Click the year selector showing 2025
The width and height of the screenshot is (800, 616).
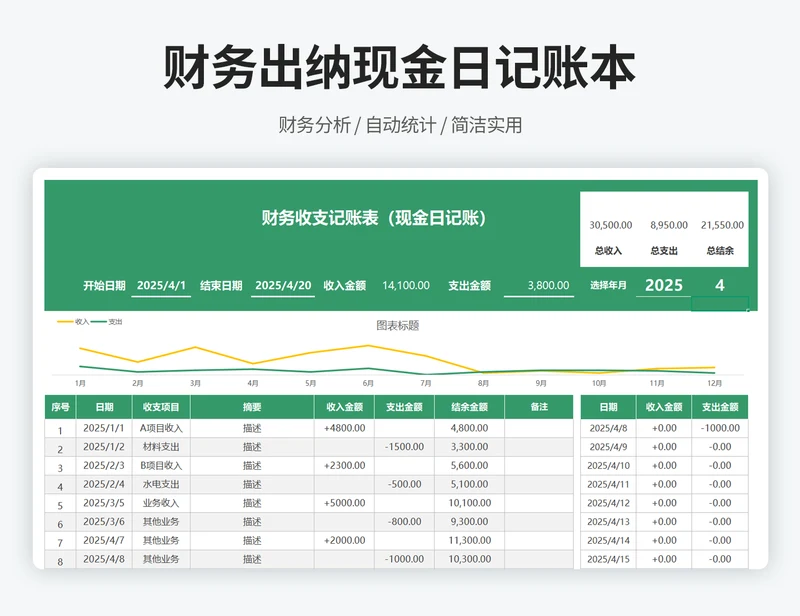663,285
